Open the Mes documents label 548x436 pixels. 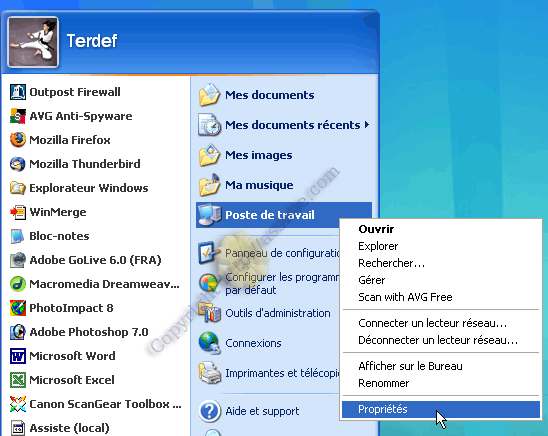[x=269, y=95]
